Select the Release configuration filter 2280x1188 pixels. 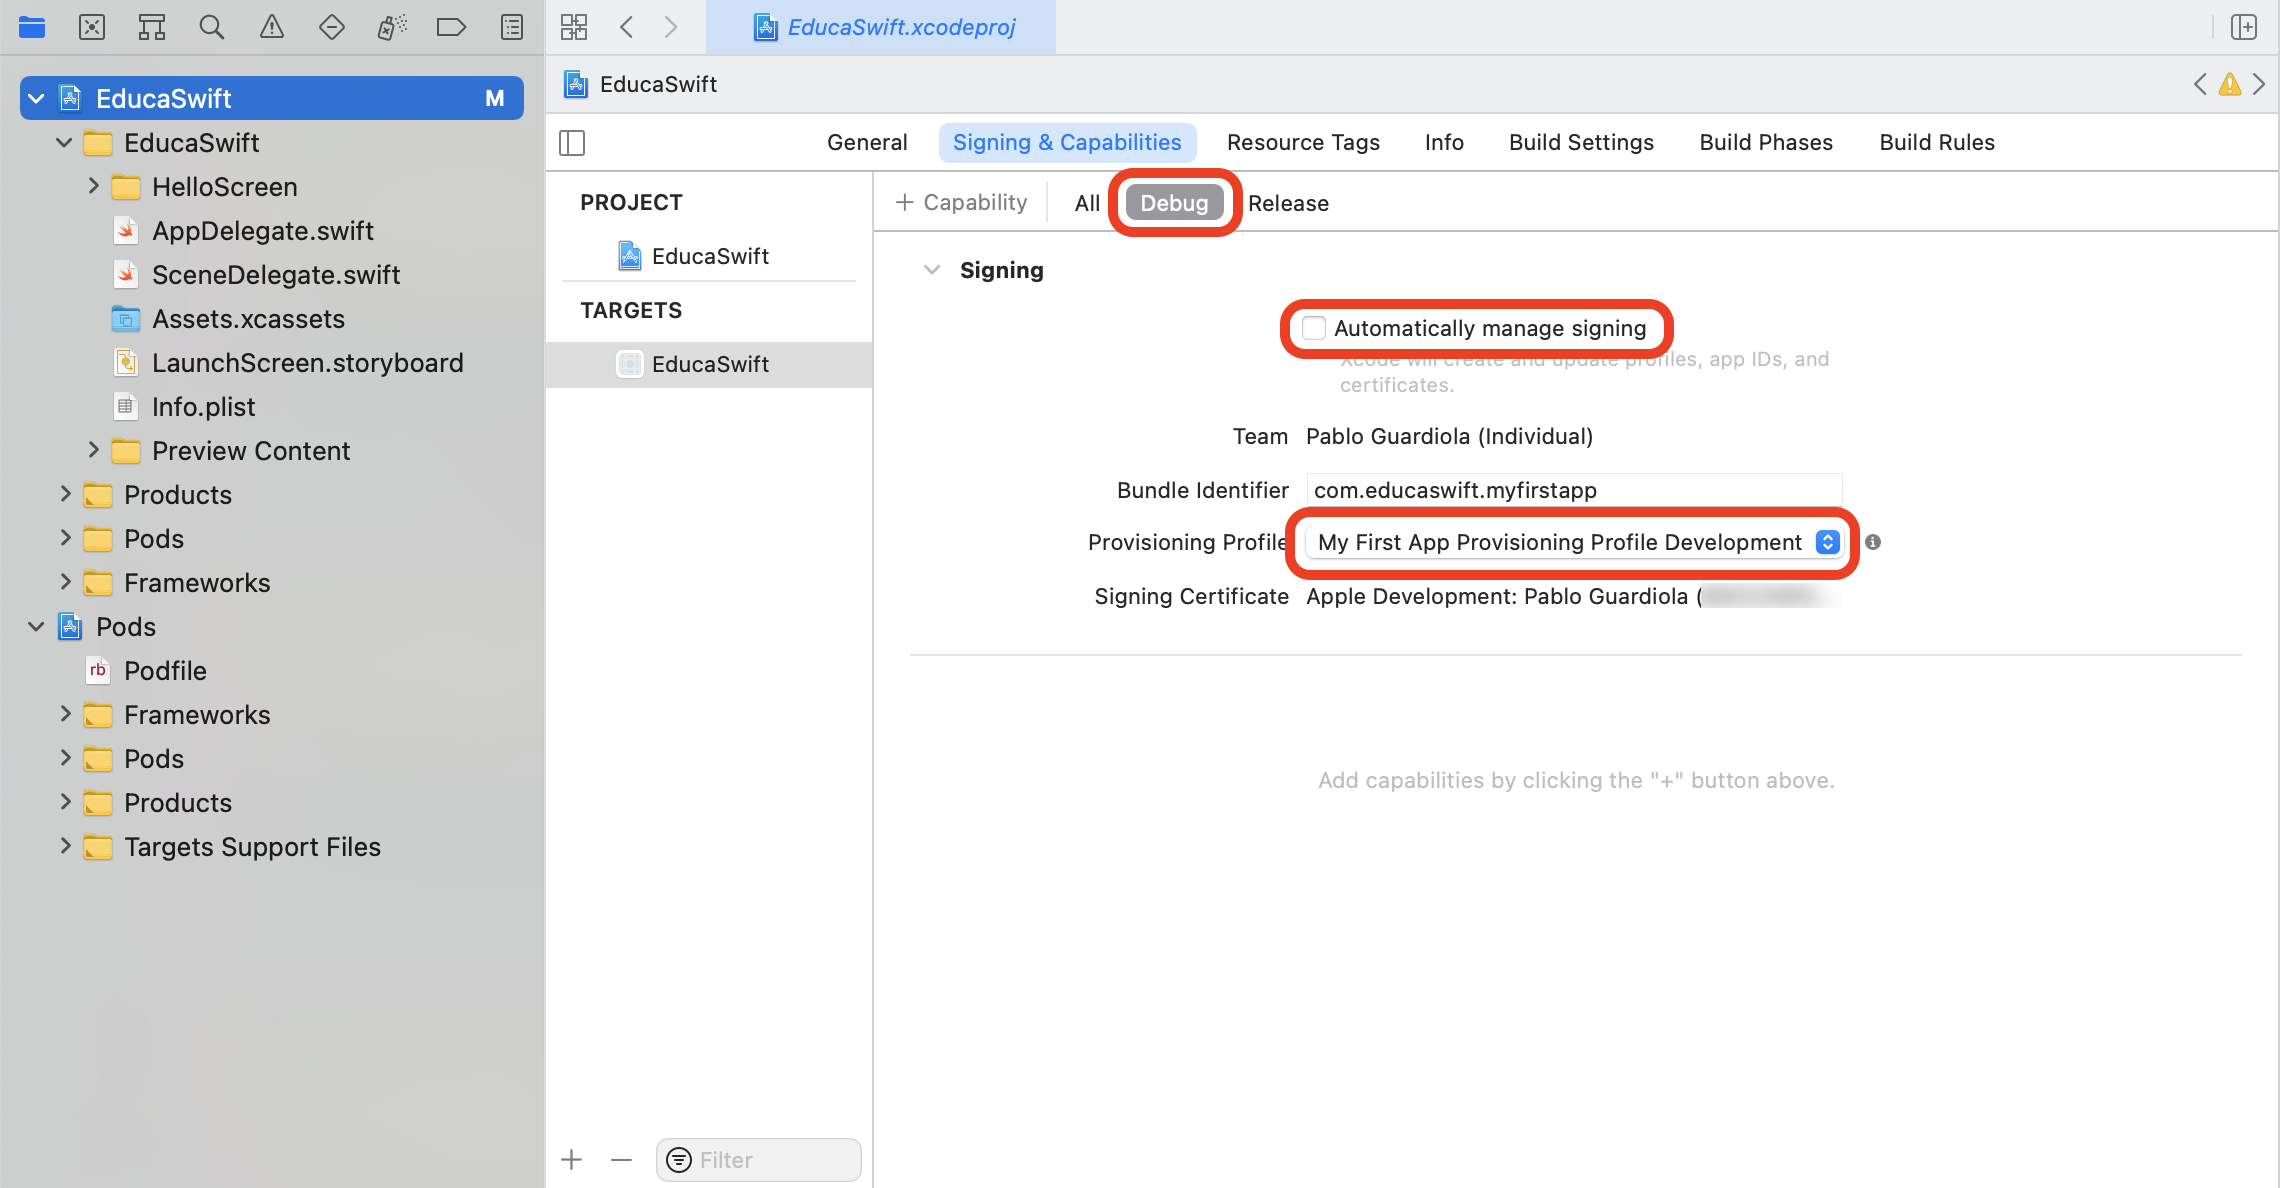[1288, 203]
